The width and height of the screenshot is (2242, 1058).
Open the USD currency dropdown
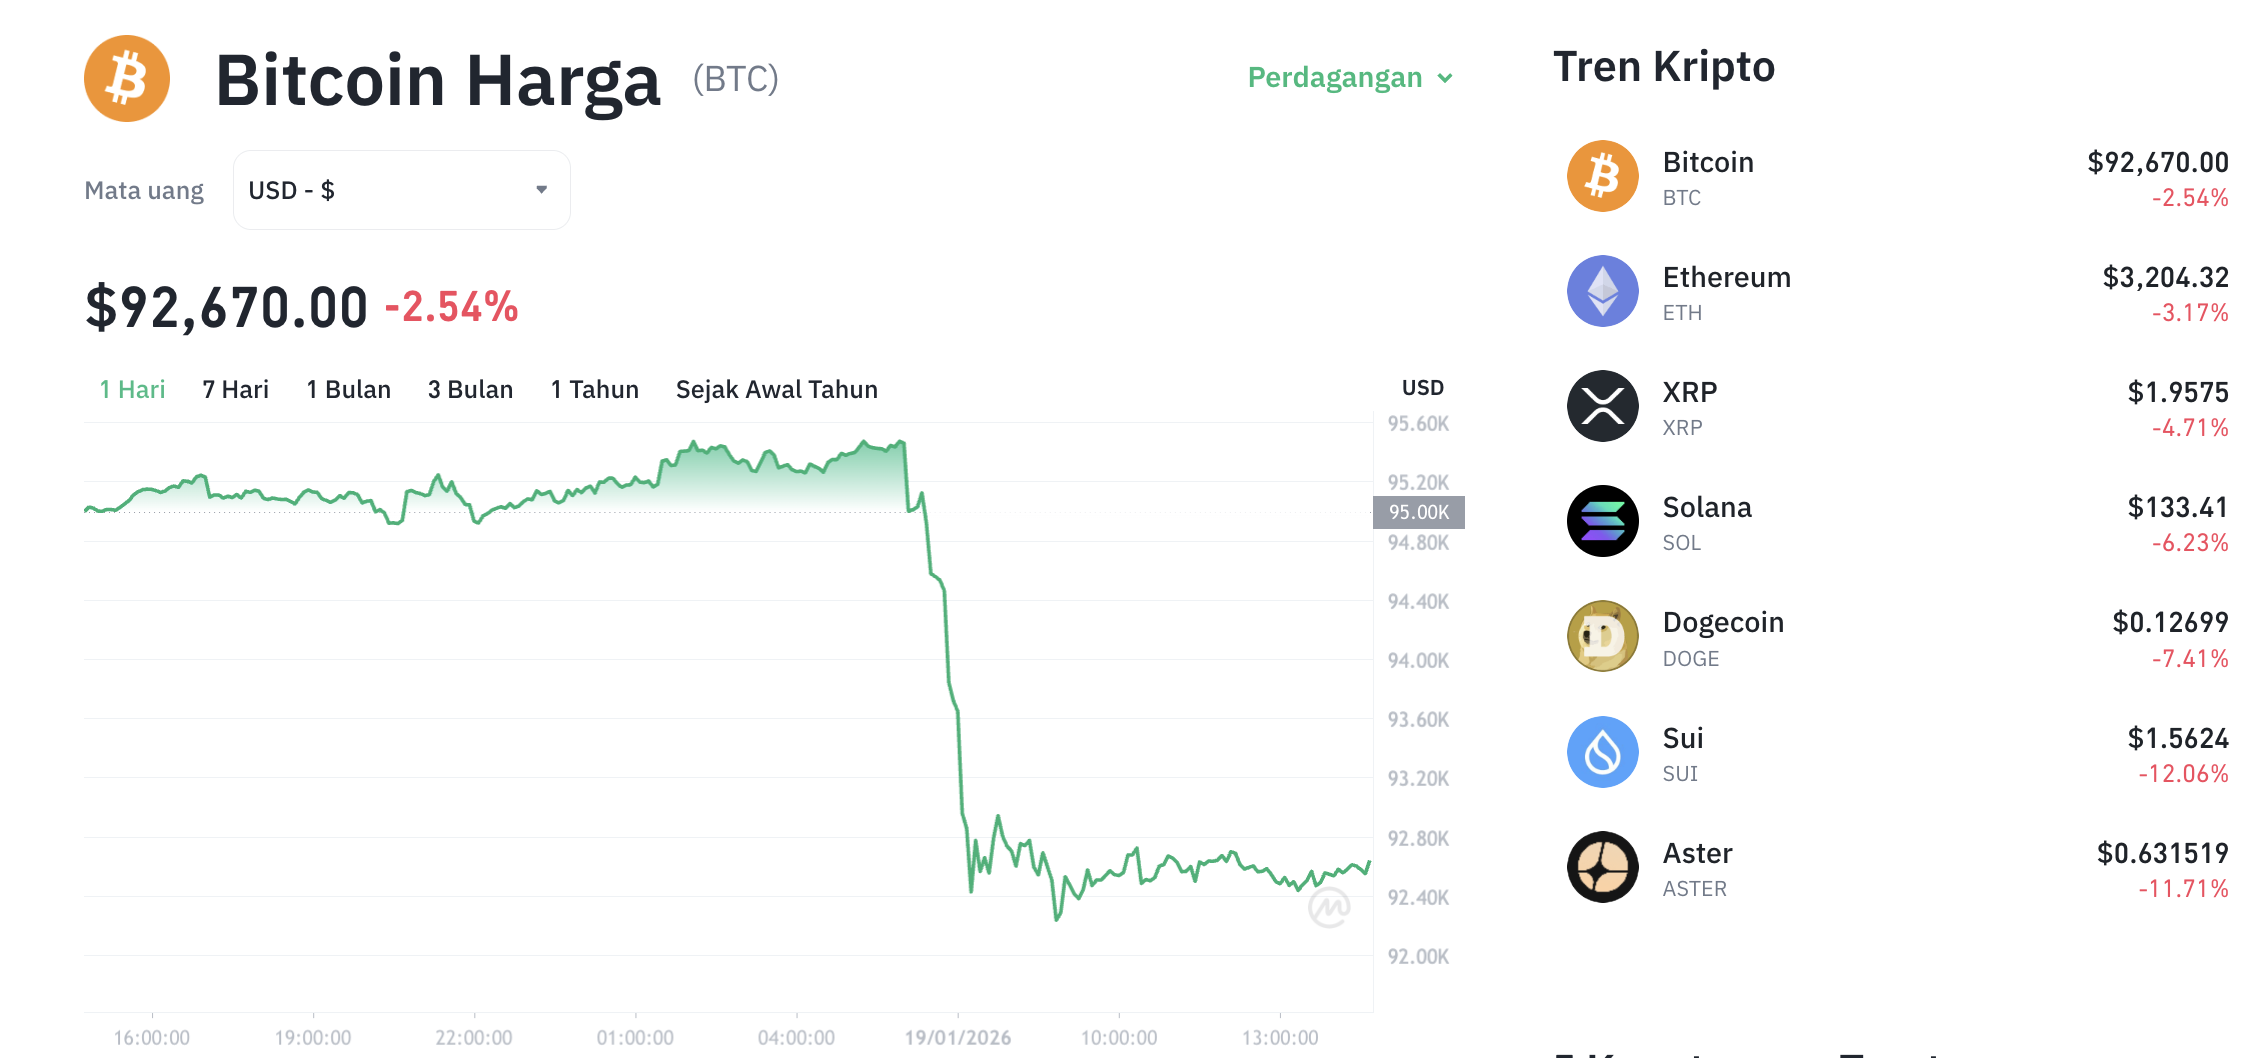coord(401,190)
